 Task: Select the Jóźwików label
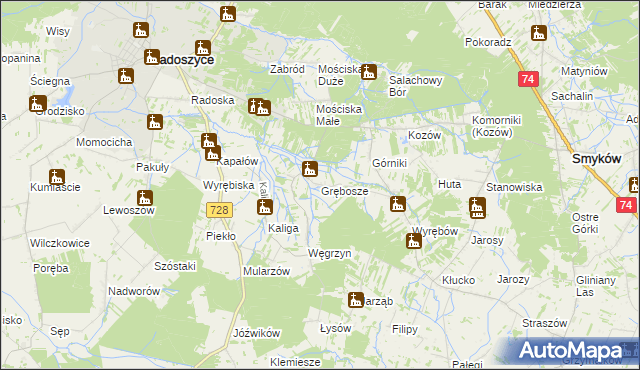[256, 333]
